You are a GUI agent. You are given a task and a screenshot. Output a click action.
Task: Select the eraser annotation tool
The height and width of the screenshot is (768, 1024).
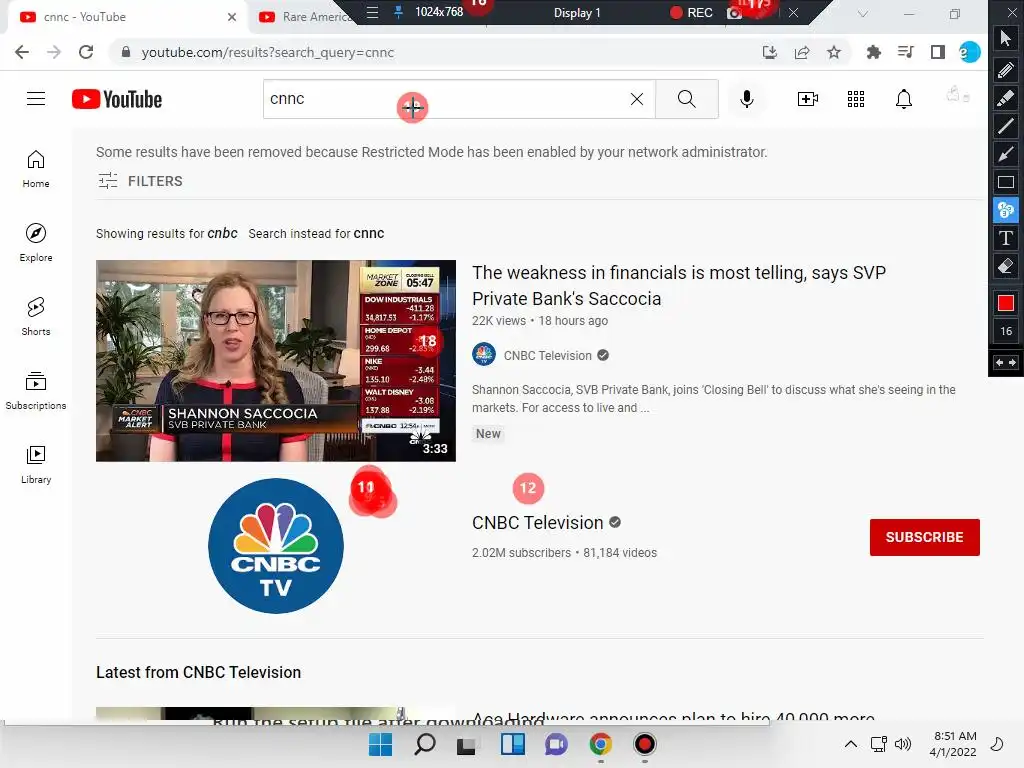coord(1006,266)
